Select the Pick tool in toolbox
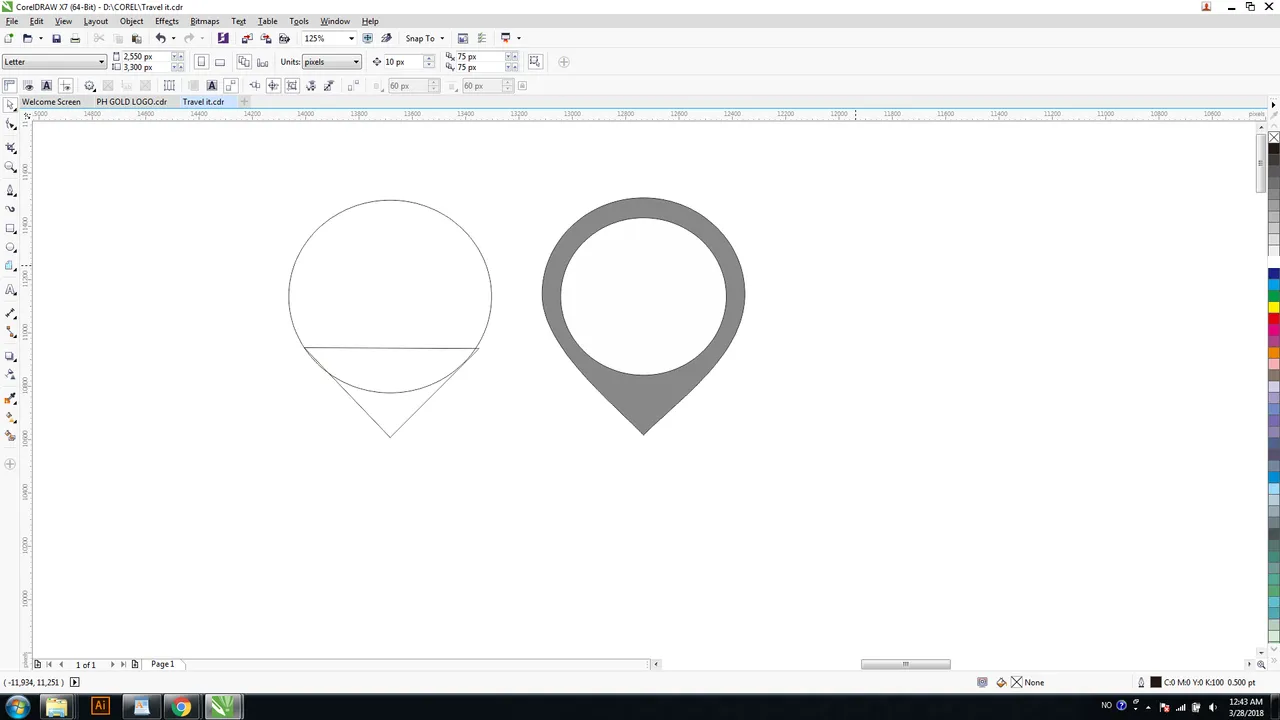The width and height of the screenshot is (1280, 720). 10,104
